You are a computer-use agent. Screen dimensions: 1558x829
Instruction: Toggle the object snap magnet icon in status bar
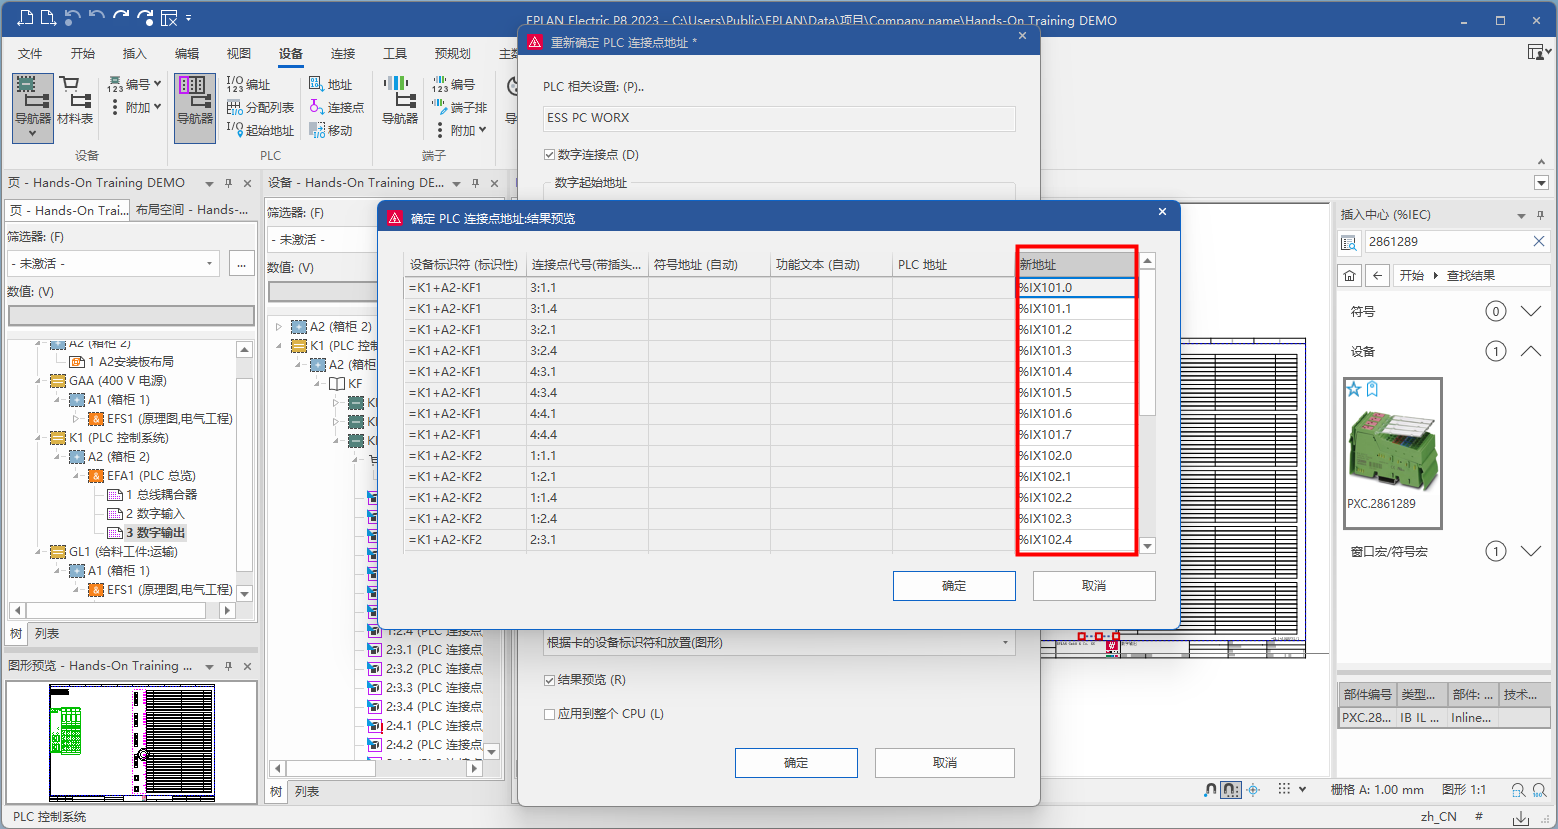click(1210, 790)
